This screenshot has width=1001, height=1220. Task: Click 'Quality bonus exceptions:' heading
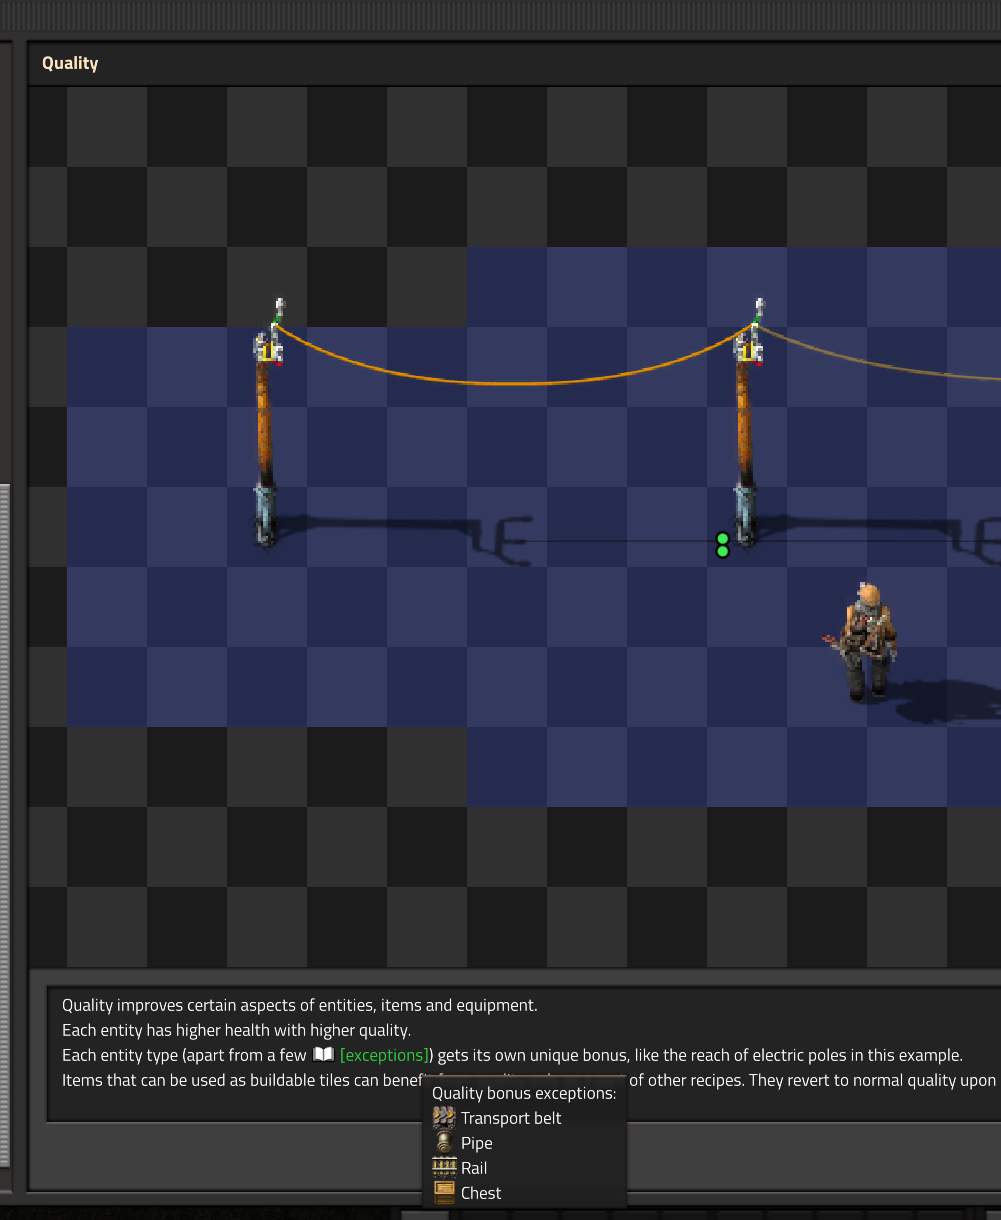coord(524,1093)
